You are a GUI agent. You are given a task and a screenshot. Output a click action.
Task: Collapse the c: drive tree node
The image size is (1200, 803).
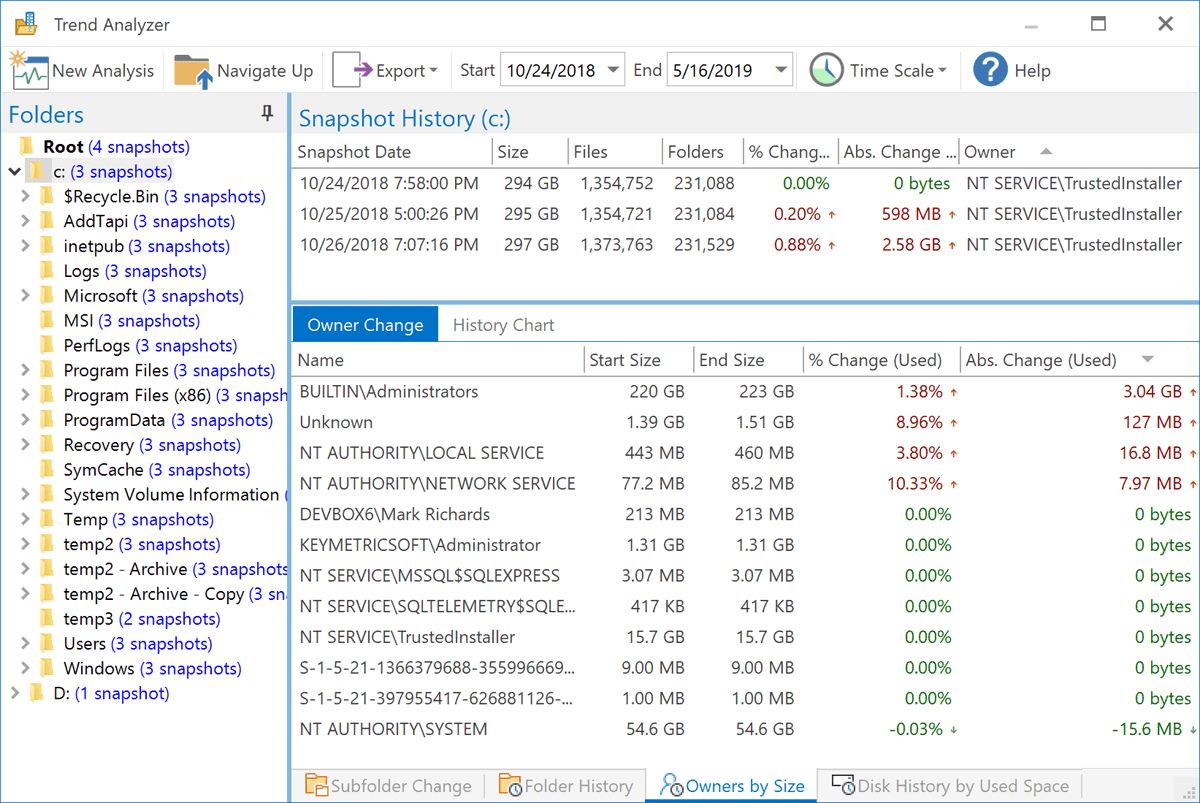click(x=15, y=172)
